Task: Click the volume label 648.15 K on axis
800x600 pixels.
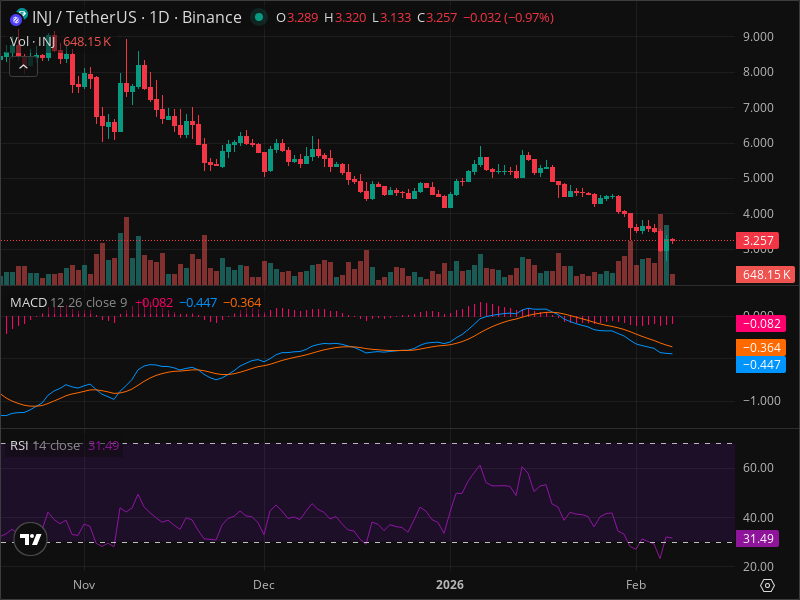Action: pyautogui.click(x=765, y=274)
